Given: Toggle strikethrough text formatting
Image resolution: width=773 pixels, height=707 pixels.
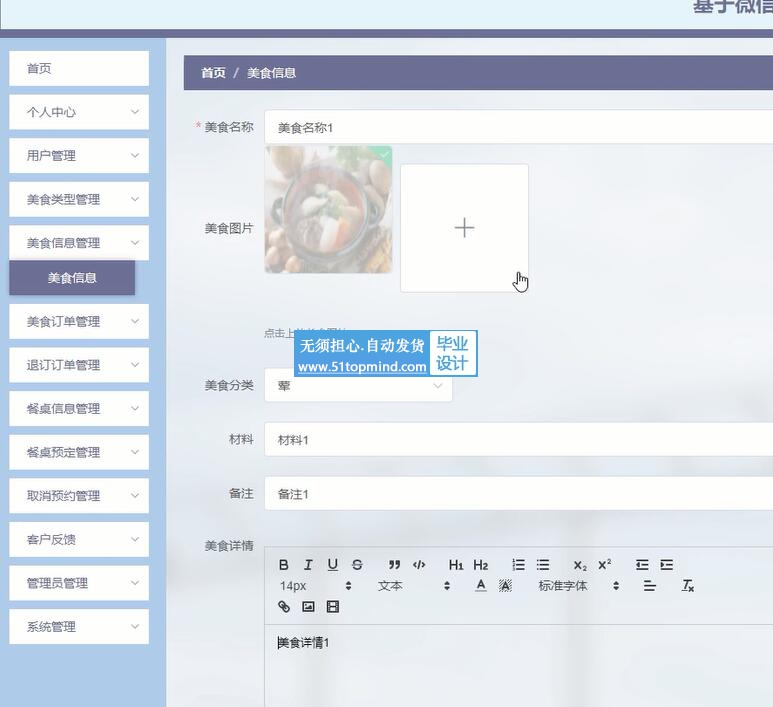Looking at the screenshot, I should (357, 565).
